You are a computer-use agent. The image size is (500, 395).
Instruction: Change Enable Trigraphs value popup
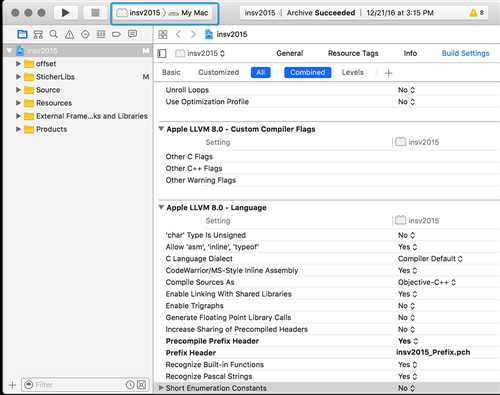406,306
